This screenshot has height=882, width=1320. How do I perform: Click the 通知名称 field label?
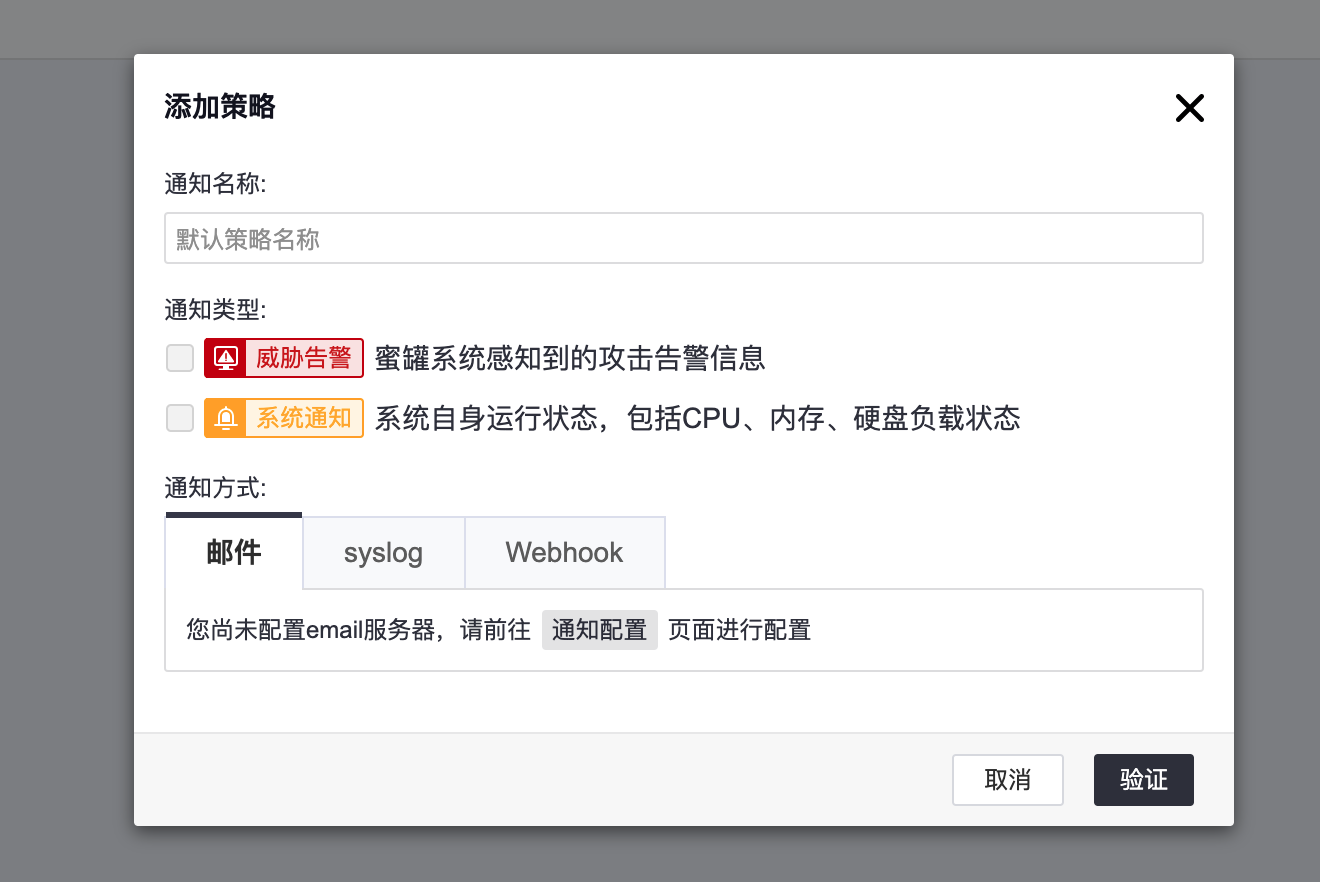tap(215, 185)
